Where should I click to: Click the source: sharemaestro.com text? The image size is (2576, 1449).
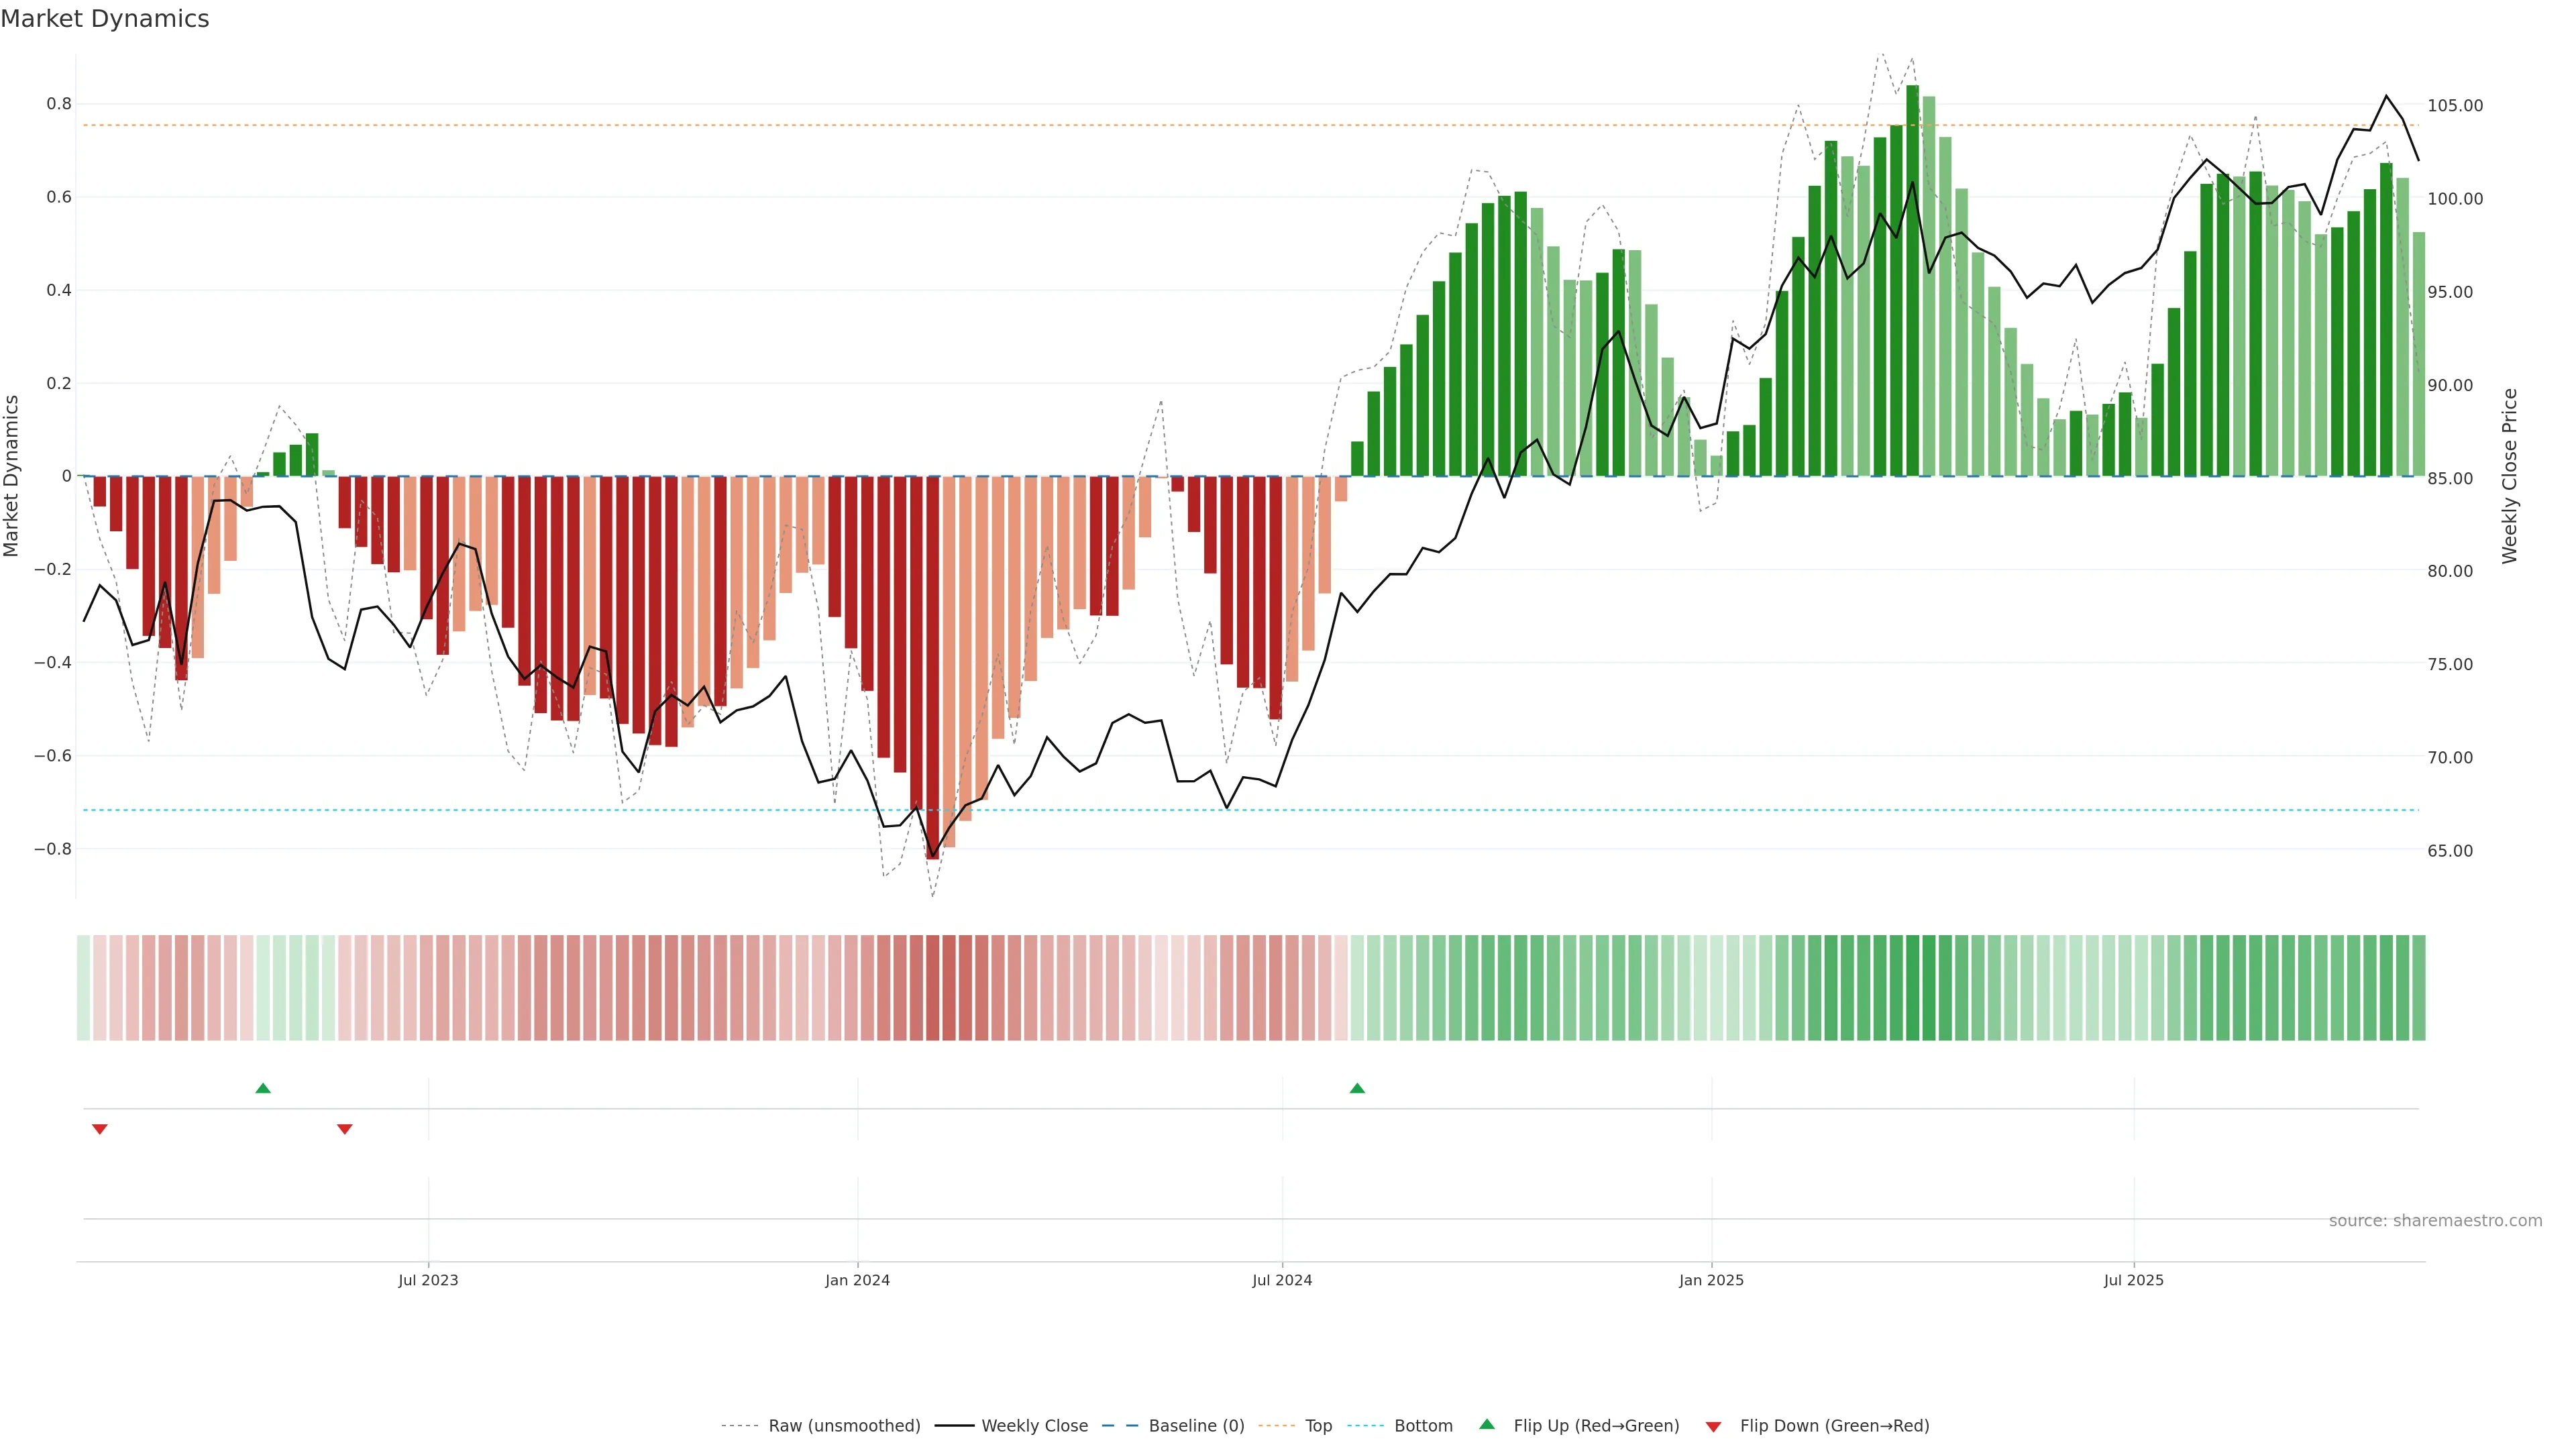coord(2435,1220)
